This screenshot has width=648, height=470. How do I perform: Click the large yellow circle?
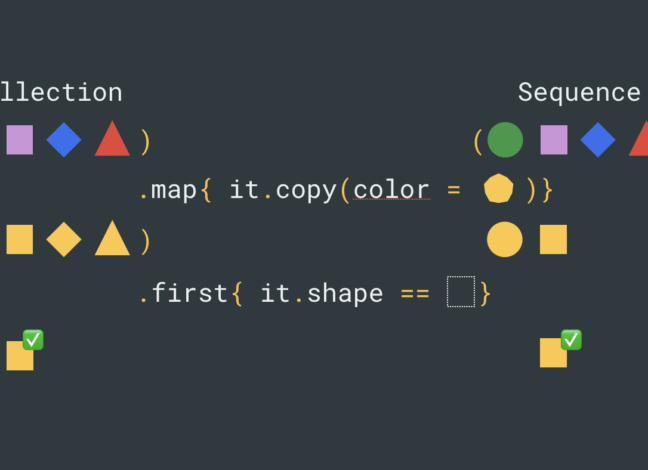[x=505, y=240]
